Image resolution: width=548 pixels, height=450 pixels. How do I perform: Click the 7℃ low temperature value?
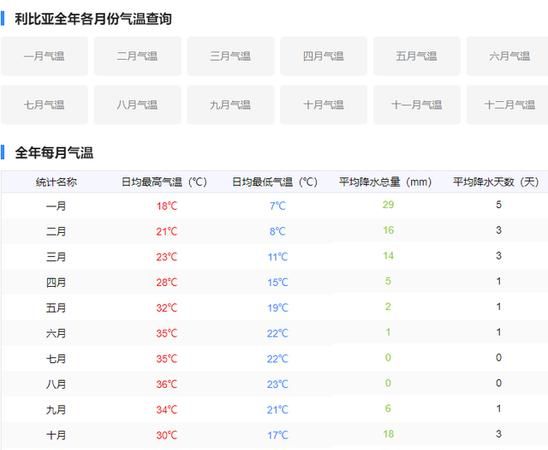277,206
